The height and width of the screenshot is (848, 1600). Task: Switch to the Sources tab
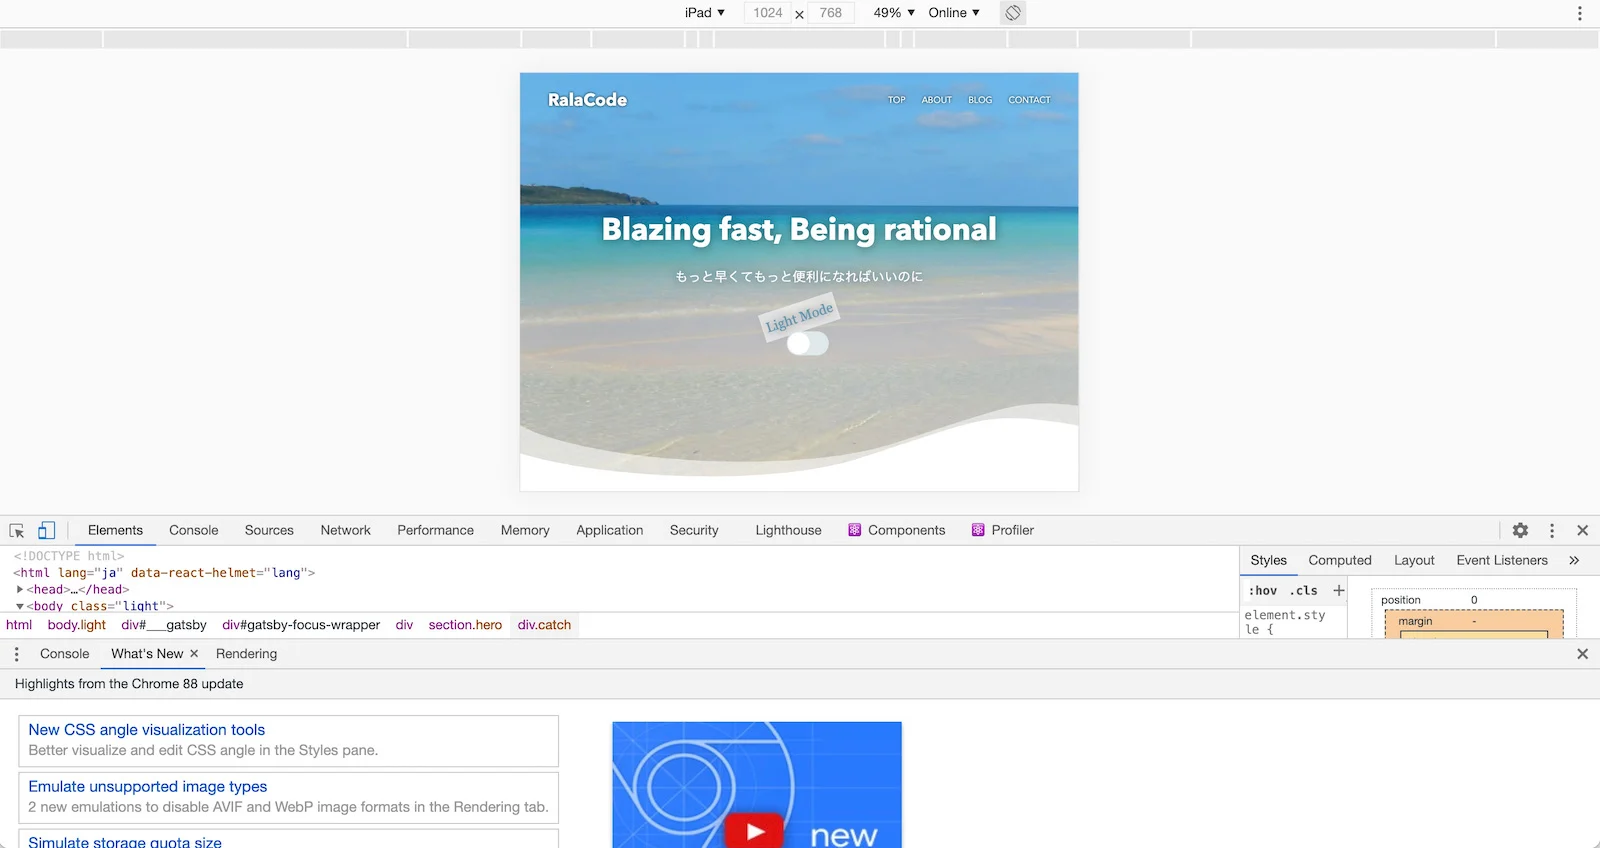(269, 531)
